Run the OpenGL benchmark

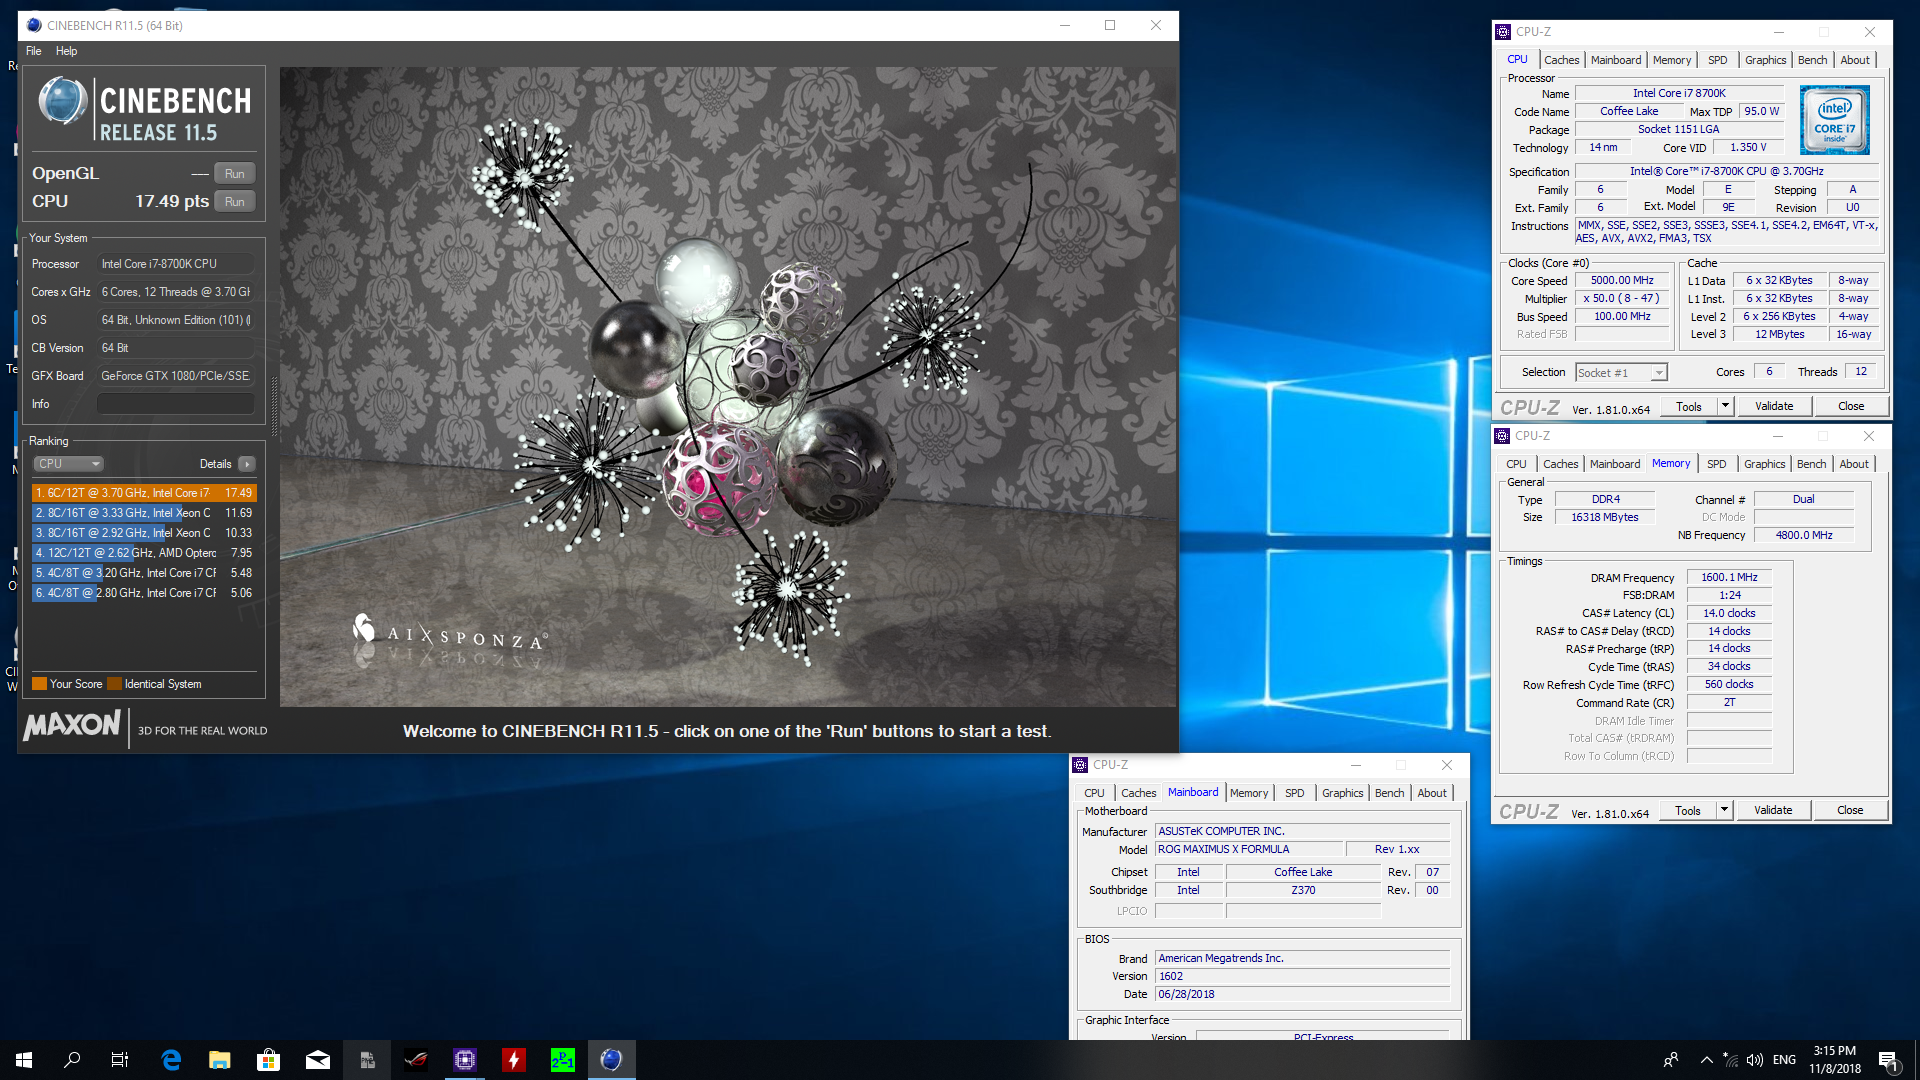pos(235,174)
